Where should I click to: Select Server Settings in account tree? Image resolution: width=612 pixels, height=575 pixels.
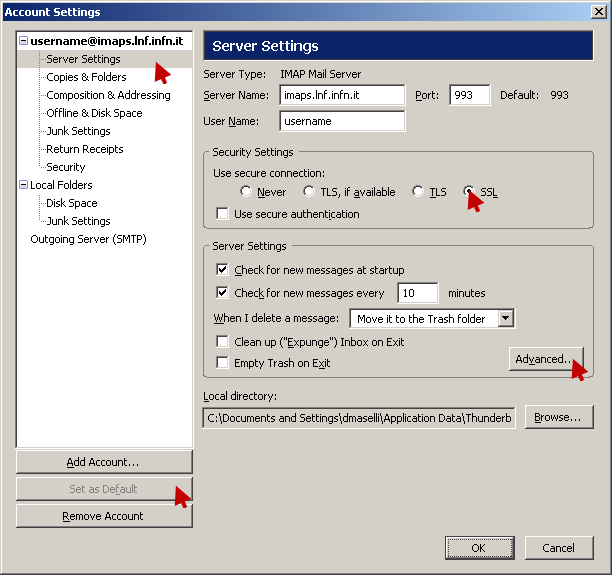click(x=83, y=59)
